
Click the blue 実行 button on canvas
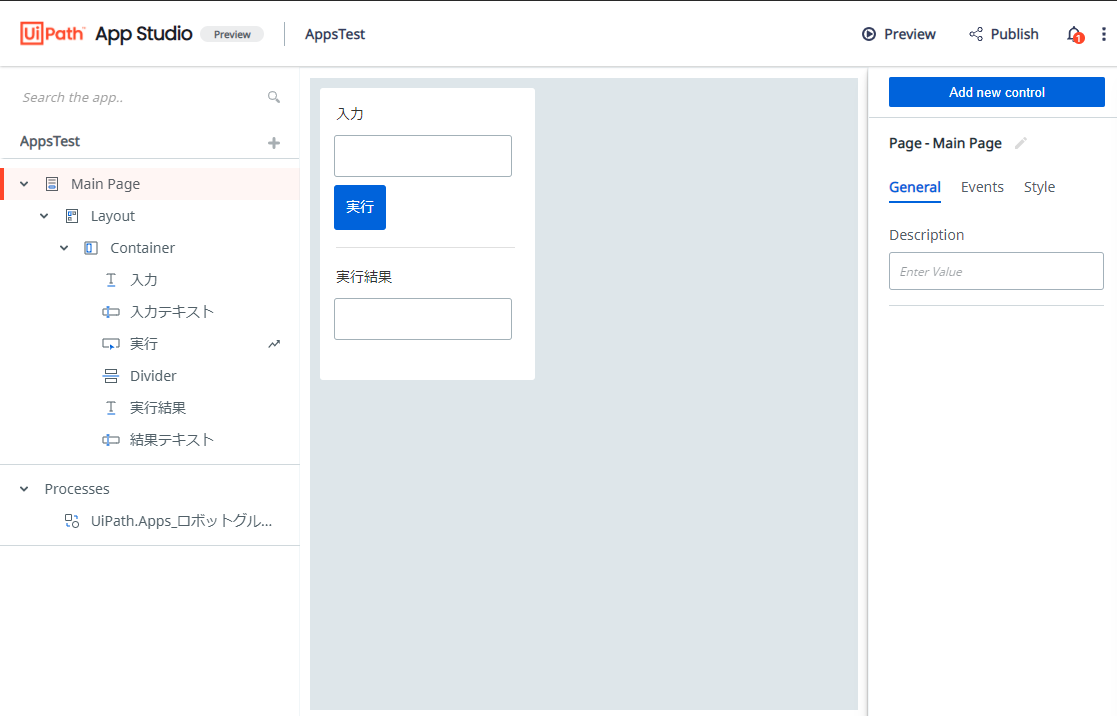[360, 207]
